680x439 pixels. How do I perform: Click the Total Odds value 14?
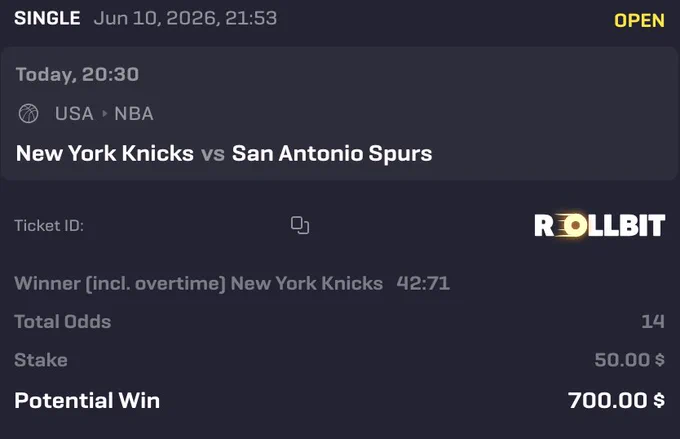click(653, 321)
